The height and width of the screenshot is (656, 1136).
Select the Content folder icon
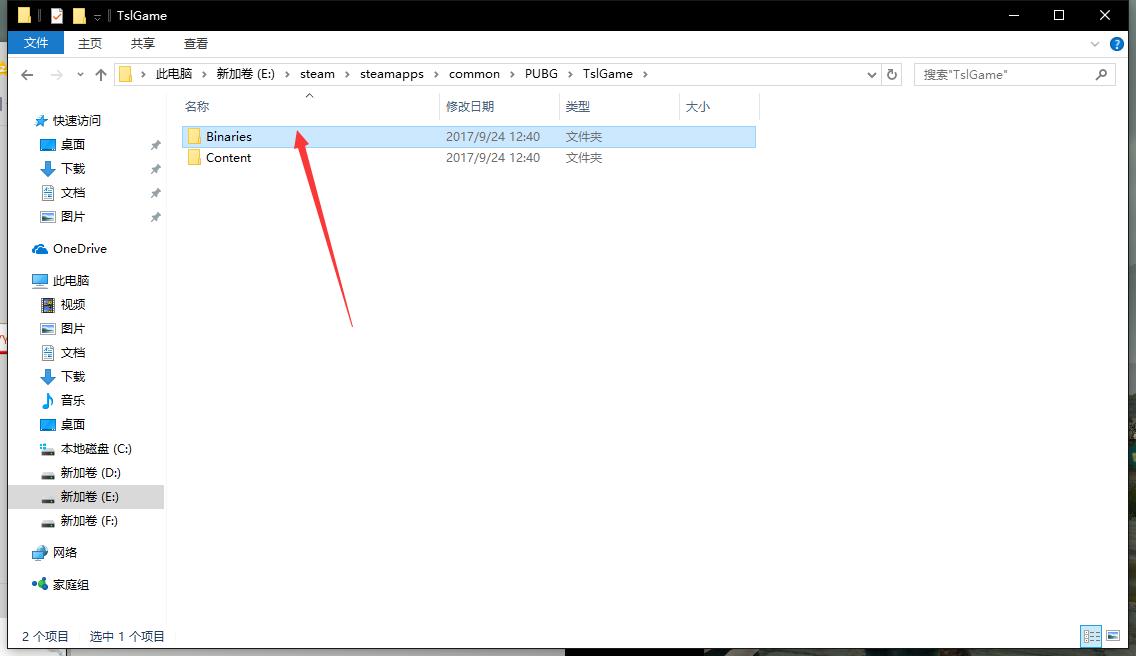(194, 157)
